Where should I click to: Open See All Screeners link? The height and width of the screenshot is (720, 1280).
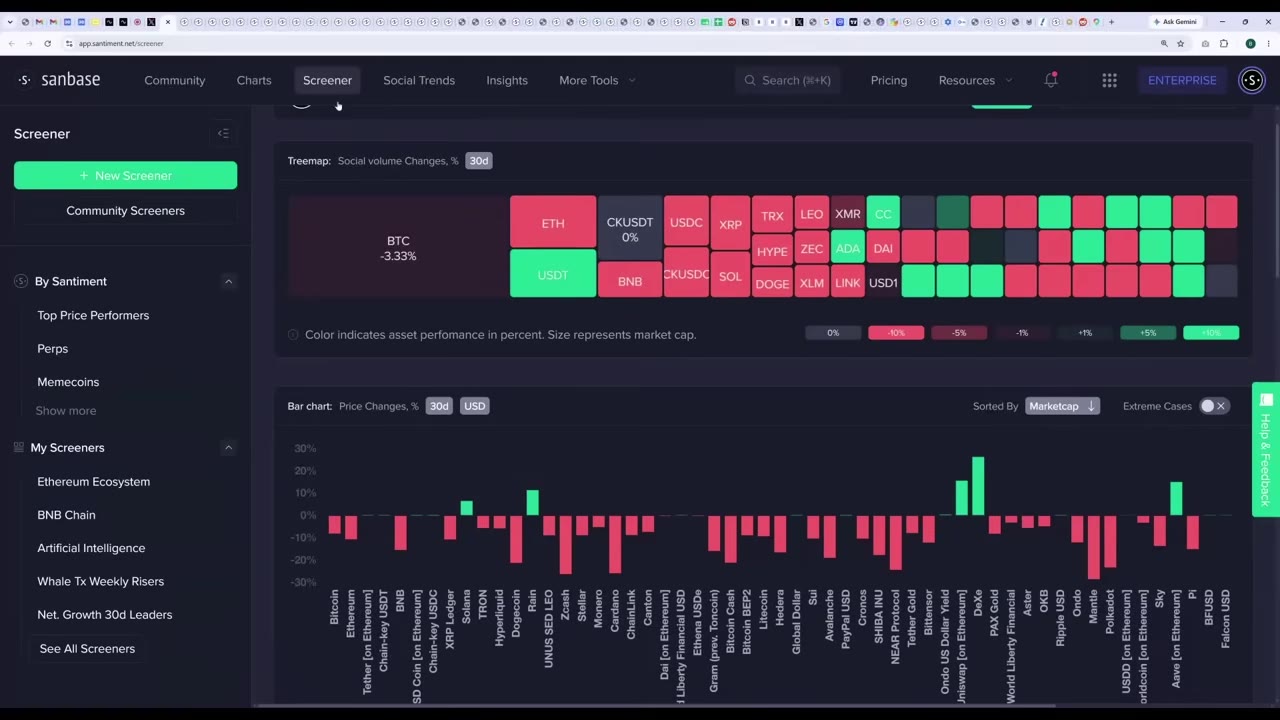pos(87,649)
